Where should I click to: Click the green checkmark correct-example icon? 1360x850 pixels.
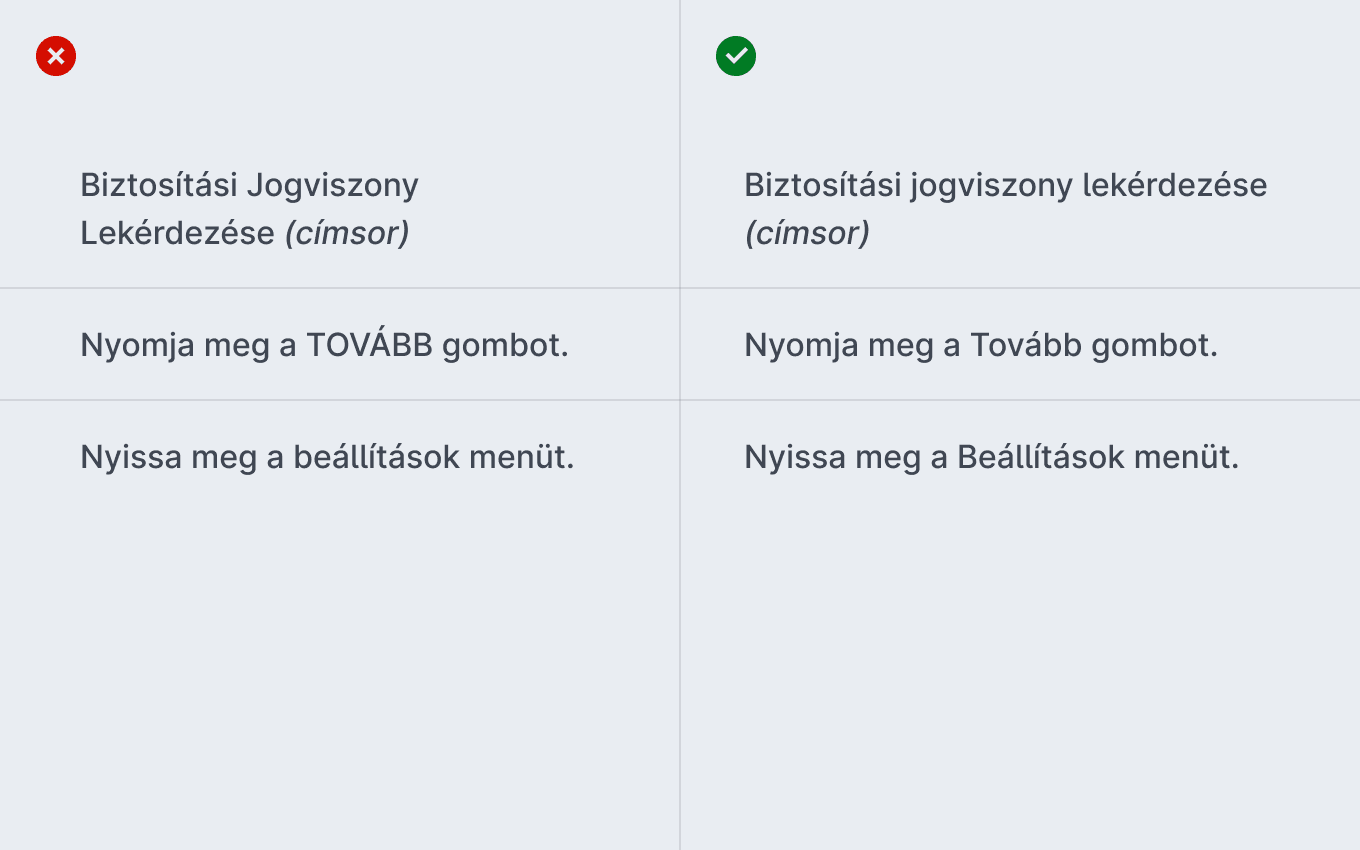(x=736, y=56)
